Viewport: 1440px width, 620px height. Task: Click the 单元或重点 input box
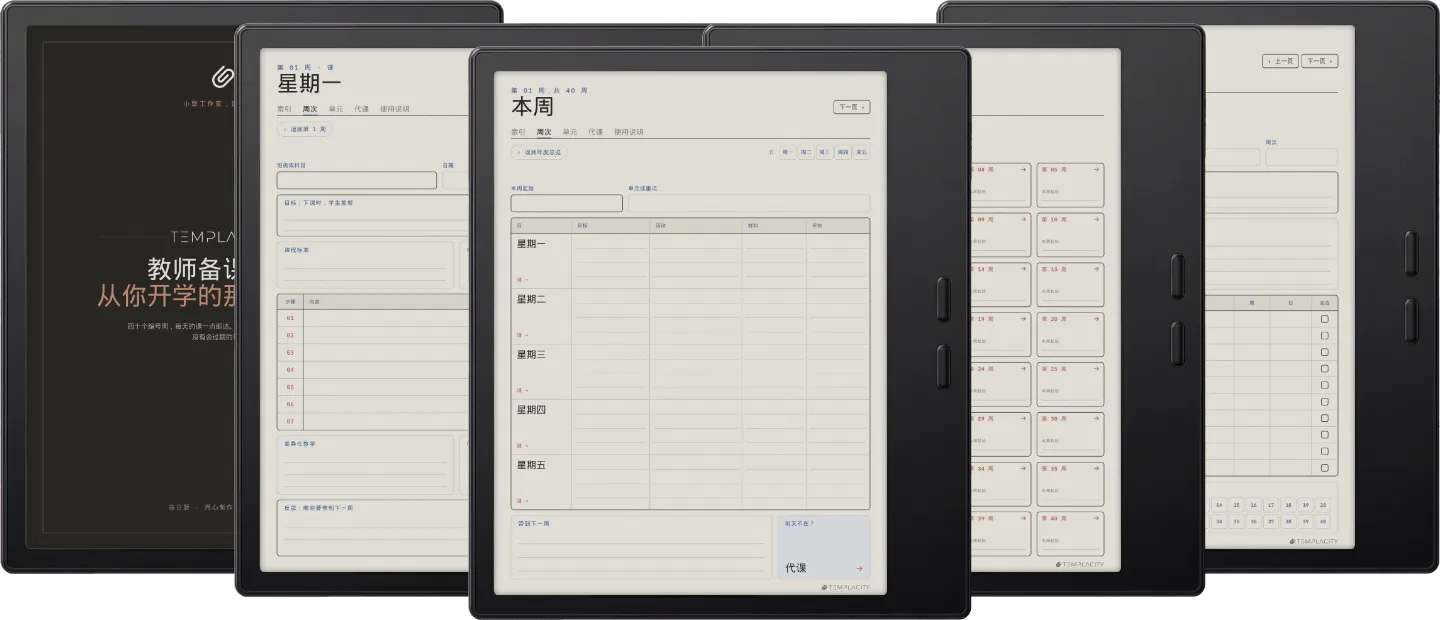749,203
